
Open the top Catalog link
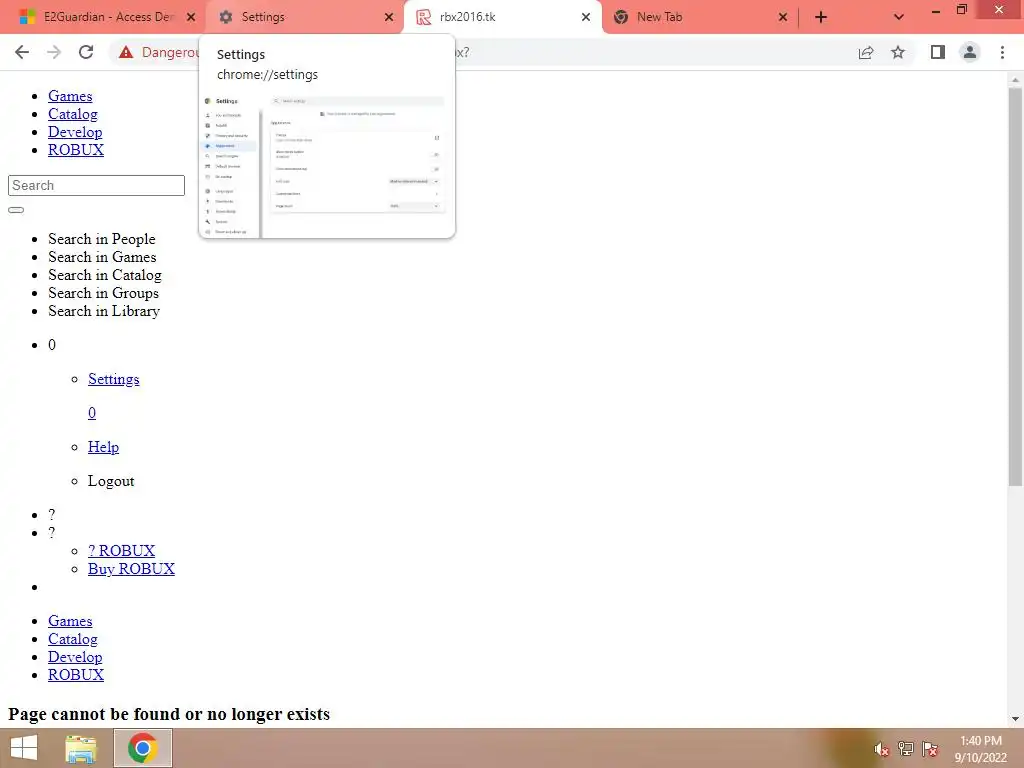point(72,114)
